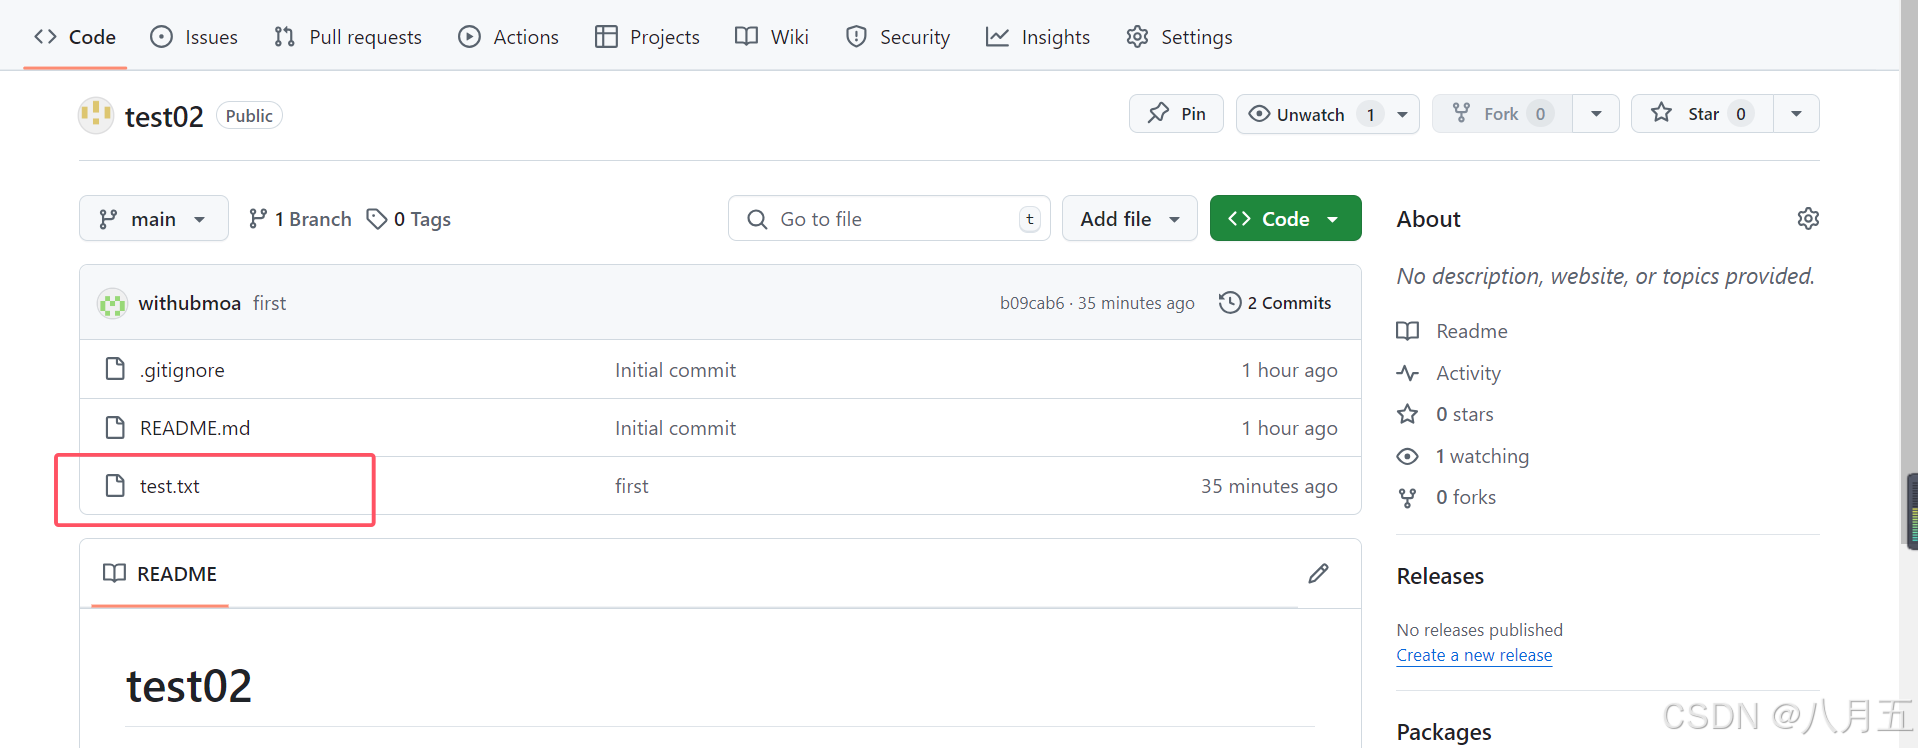Expand the Fork options dropdown arrow

click(1596, 114)
